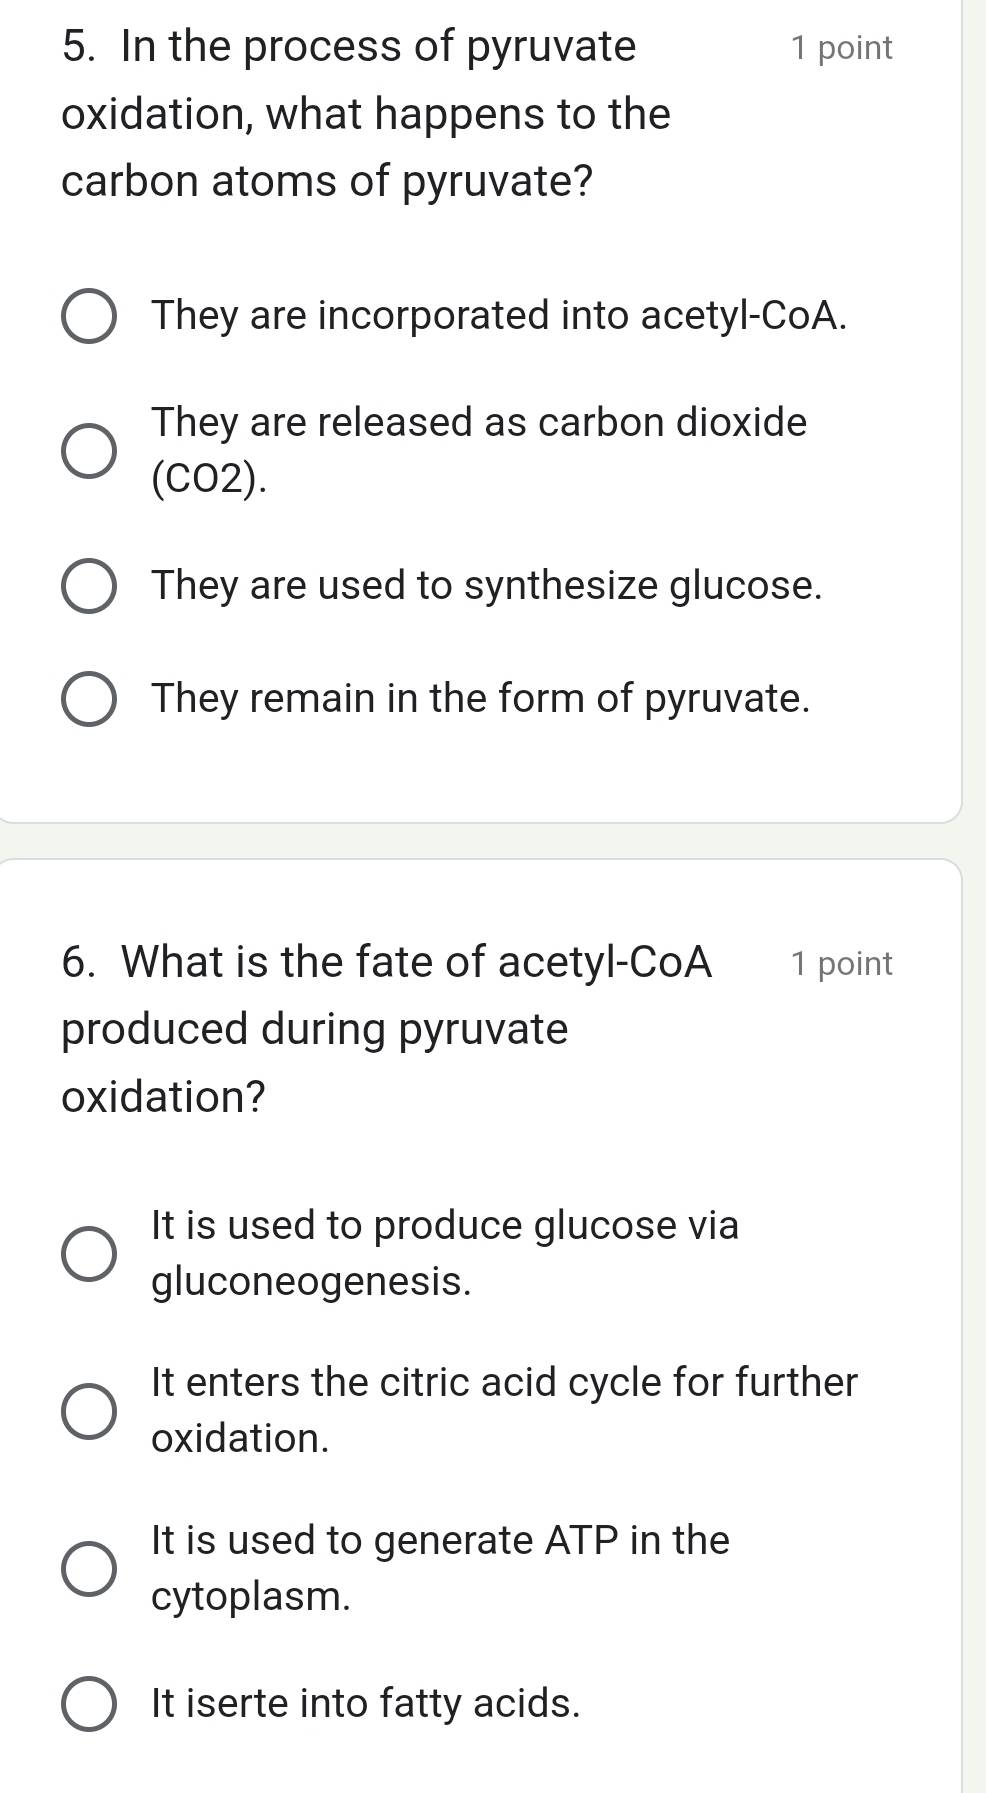Click question 6 heading about acetyl-CoA fate

click(386, 1029)
